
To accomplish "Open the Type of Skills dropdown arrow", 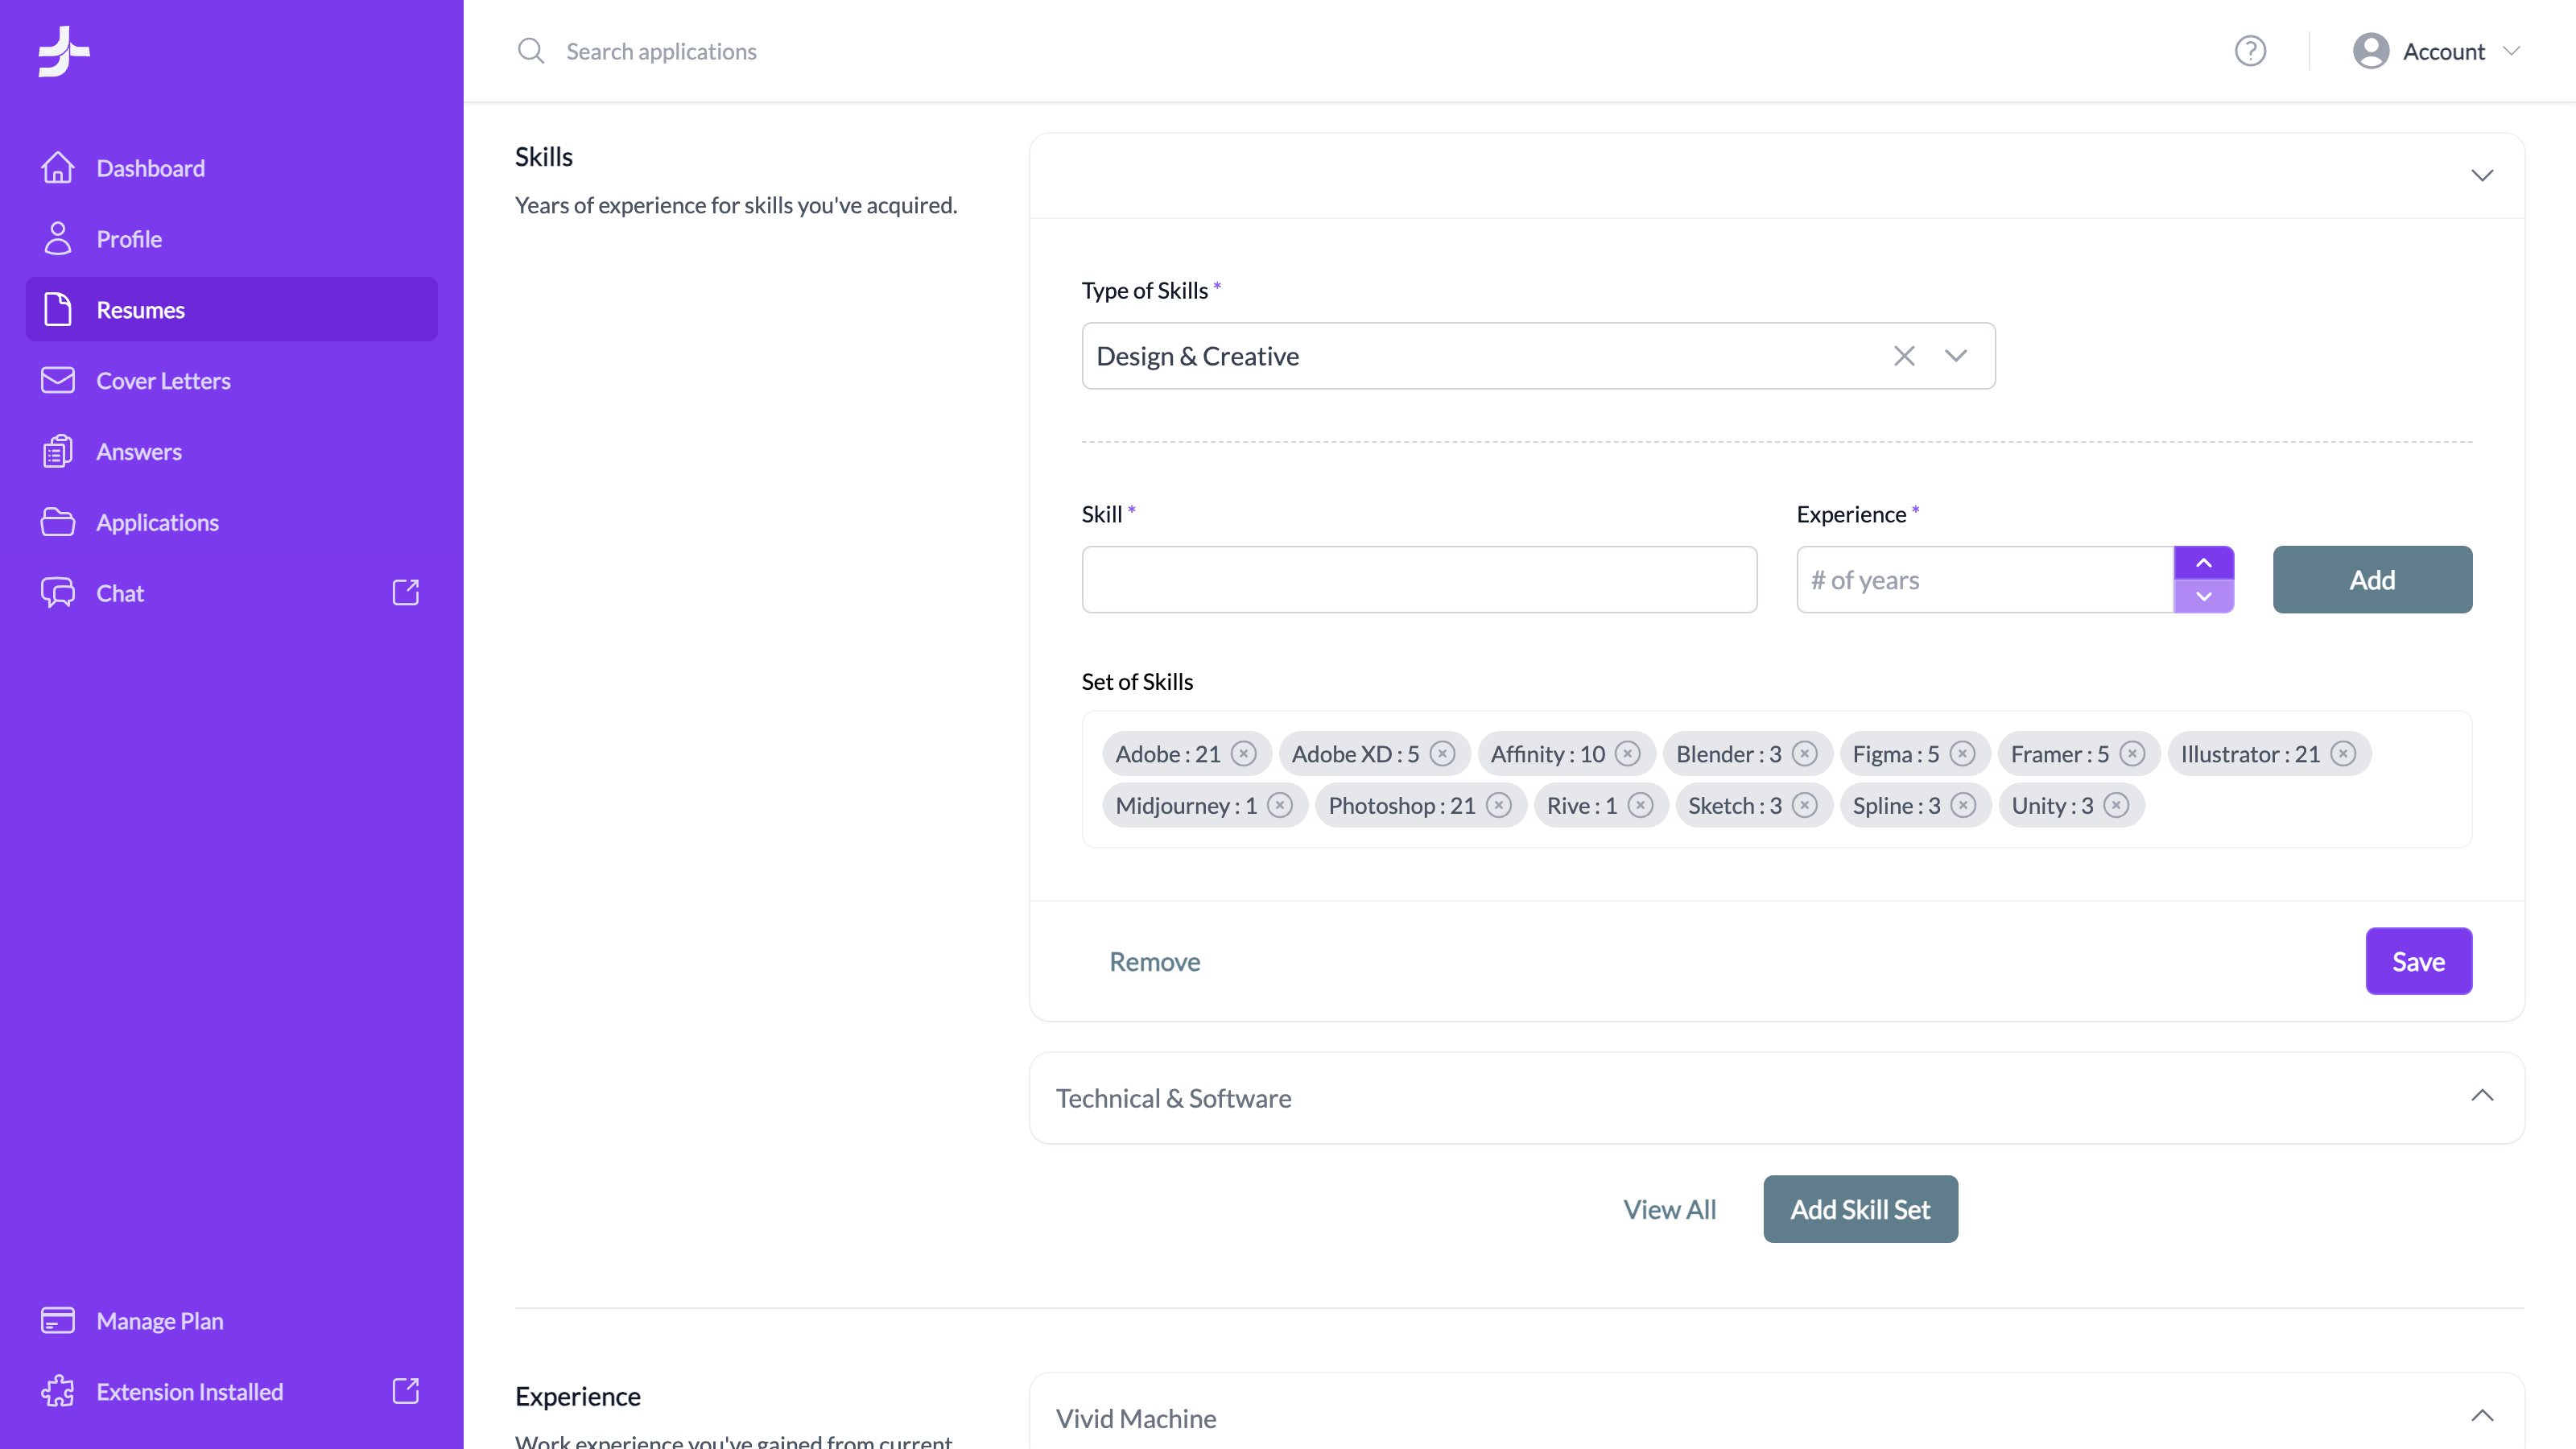I will [x=1956, y=356].
